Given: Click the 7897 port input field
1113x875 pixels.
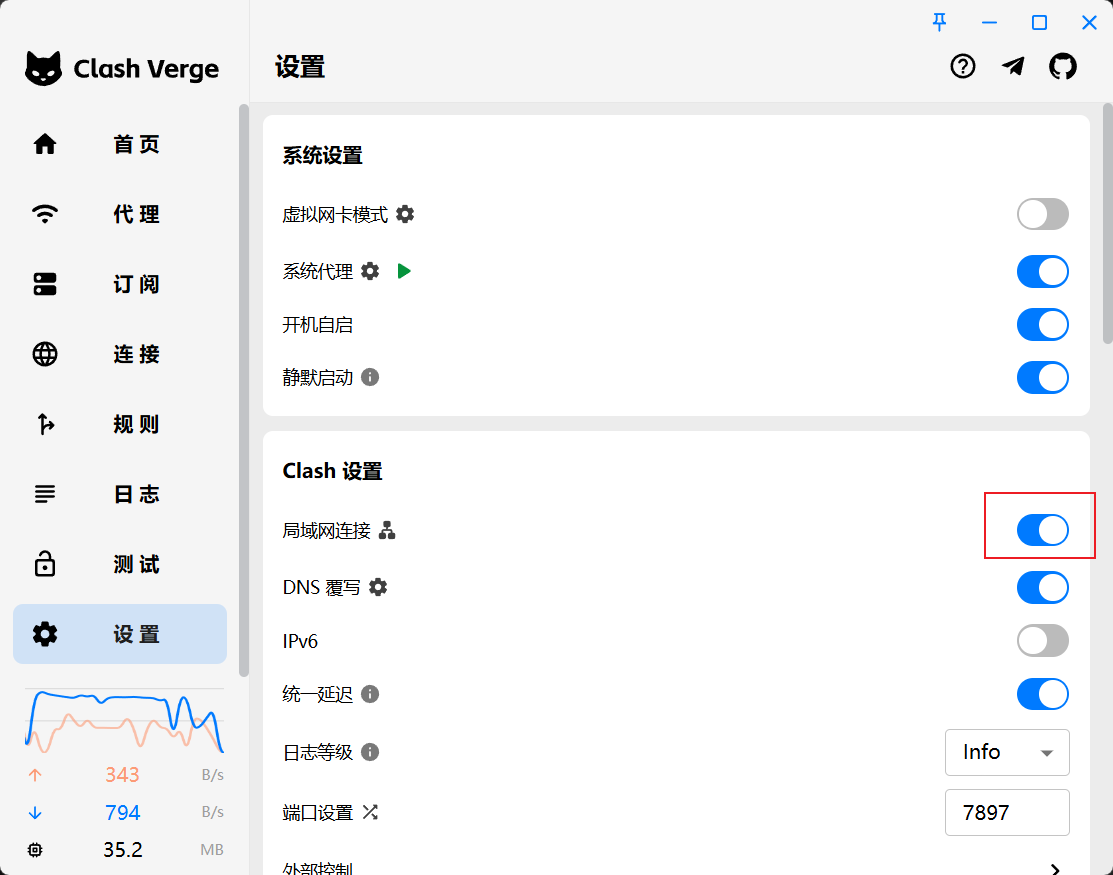Looking at the screenshot, I should [1006, 812].
